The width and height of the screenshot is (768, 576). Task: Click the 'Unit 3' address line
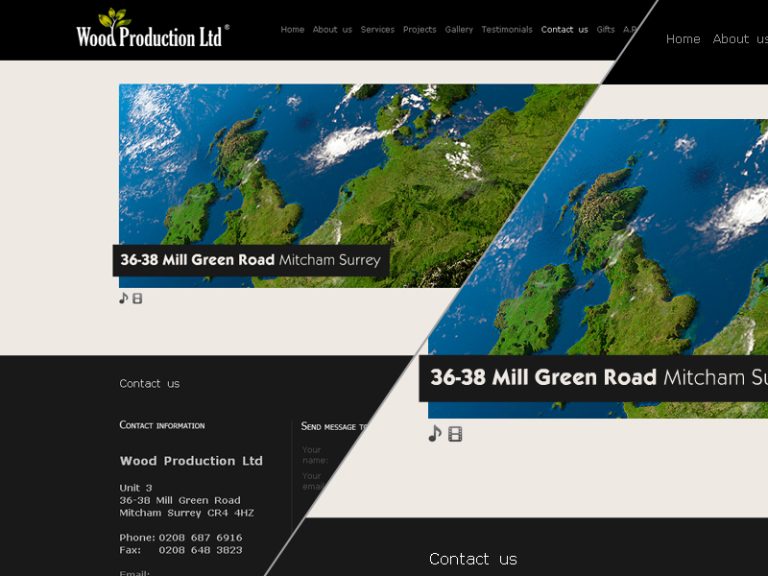(x=136, y=488)
